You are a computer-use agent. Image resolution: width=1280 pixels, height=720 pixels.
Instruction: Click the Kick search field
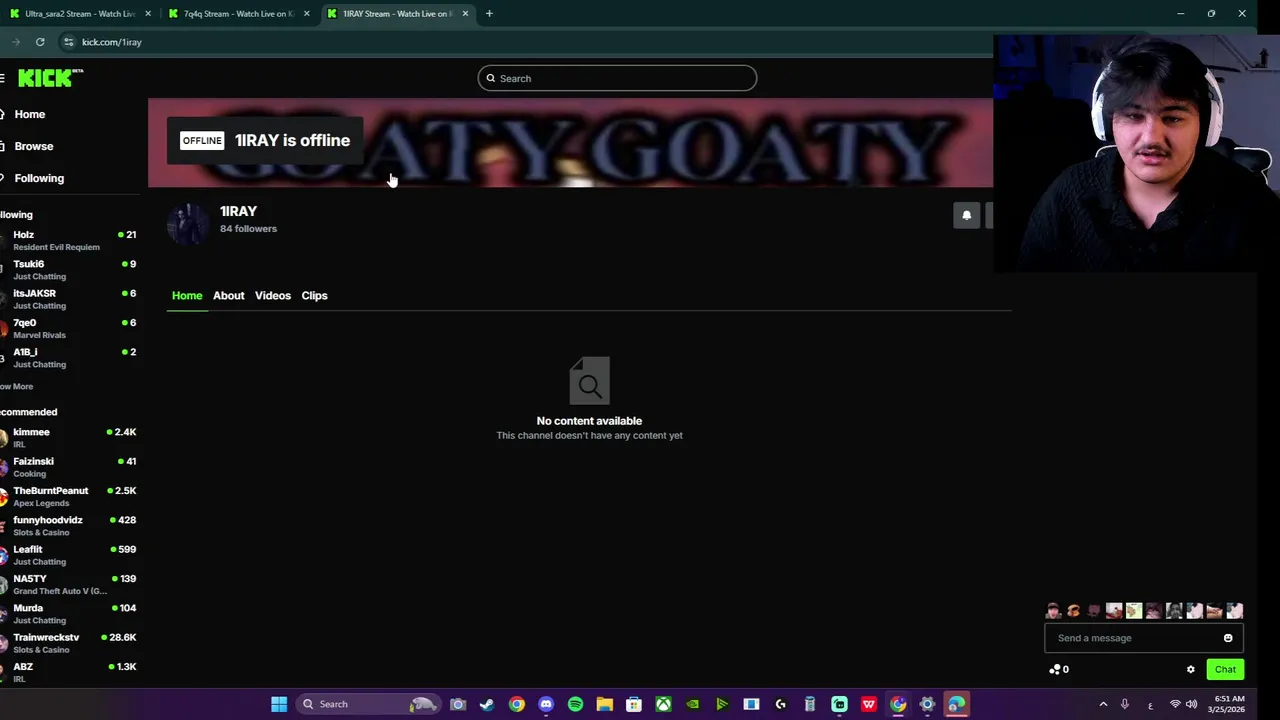pos(617,78)
